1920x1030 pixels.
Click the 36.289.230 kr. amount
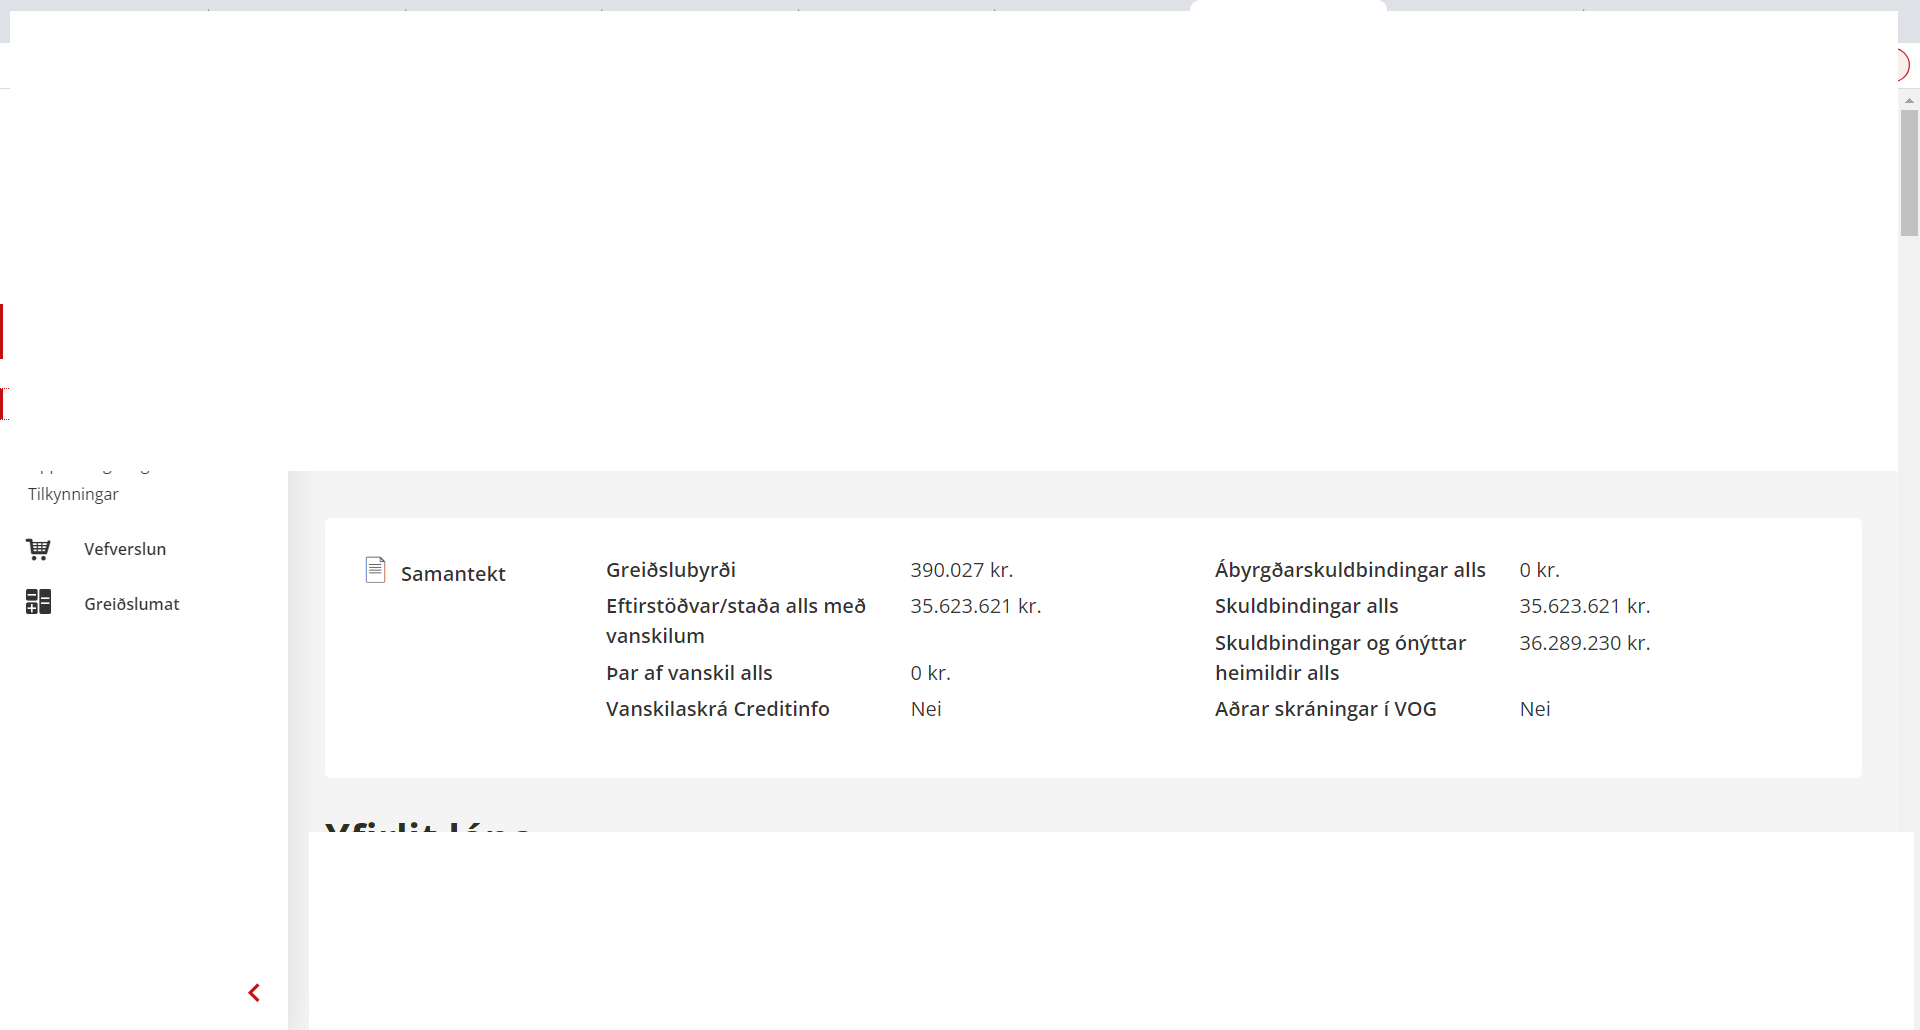click(x=1584, y=643)
